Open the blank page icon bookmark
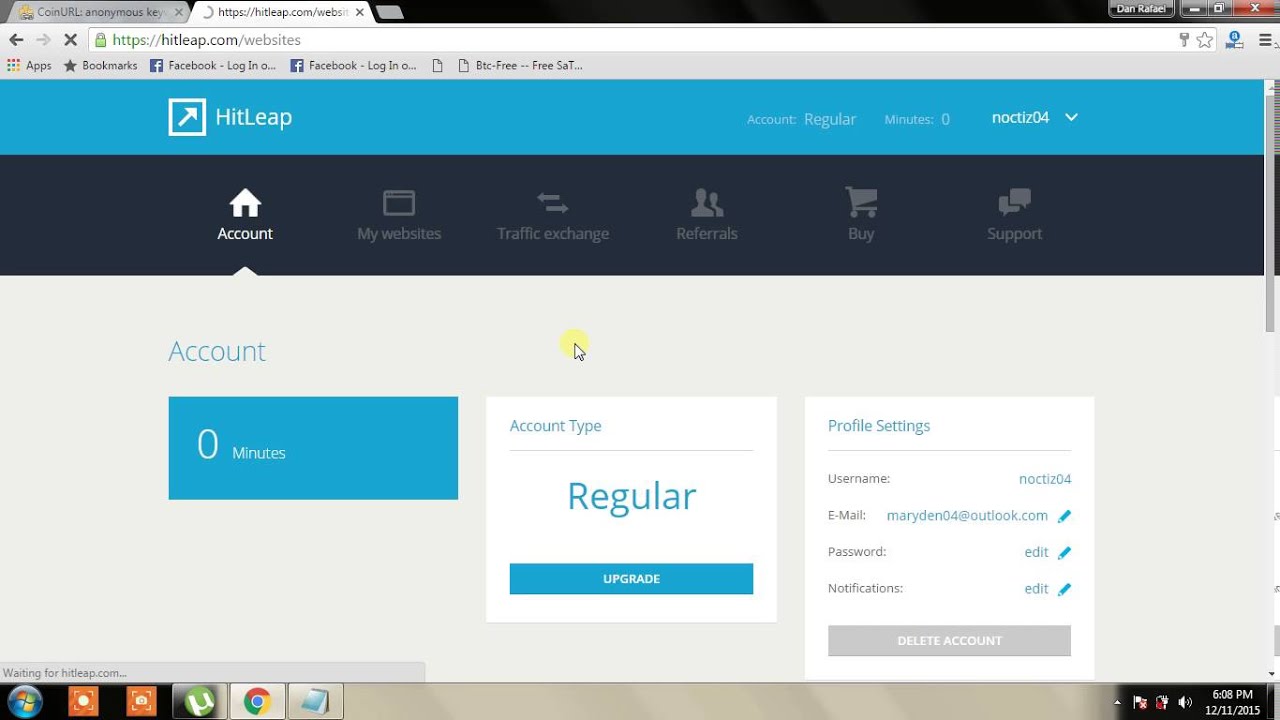Viewport: 1280px width, 720px height. (x=437, y=65)
